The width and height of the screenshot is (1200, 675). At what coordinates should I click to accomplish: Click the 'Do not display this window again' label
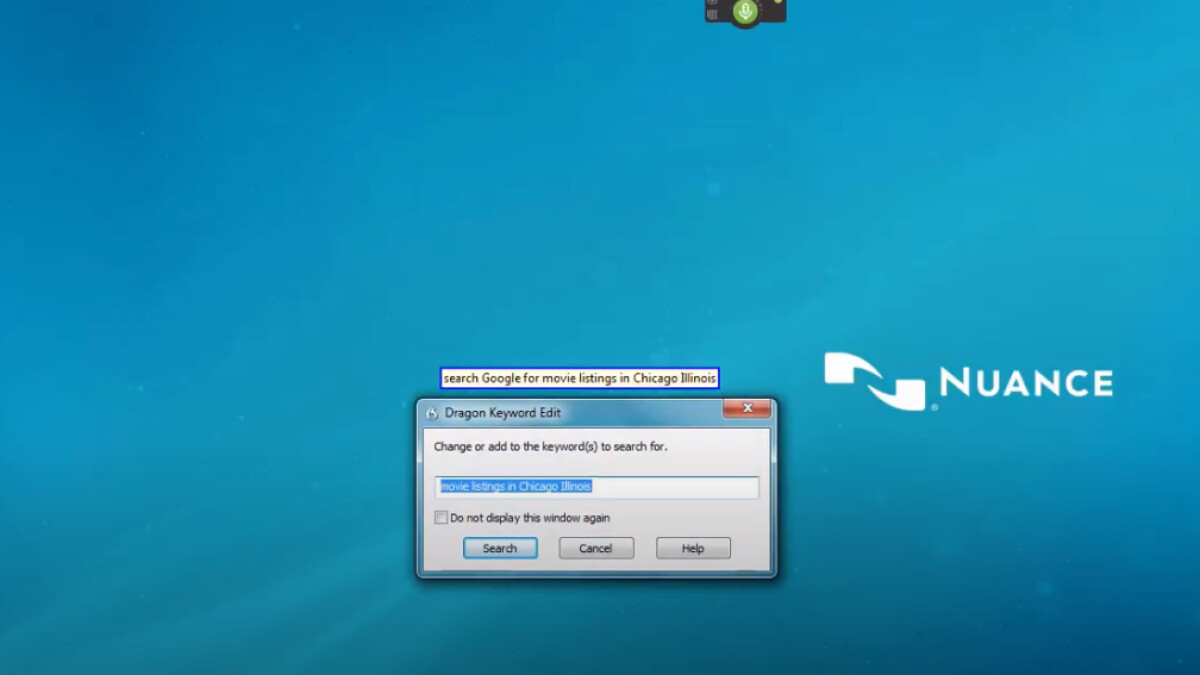coord(529,518)
